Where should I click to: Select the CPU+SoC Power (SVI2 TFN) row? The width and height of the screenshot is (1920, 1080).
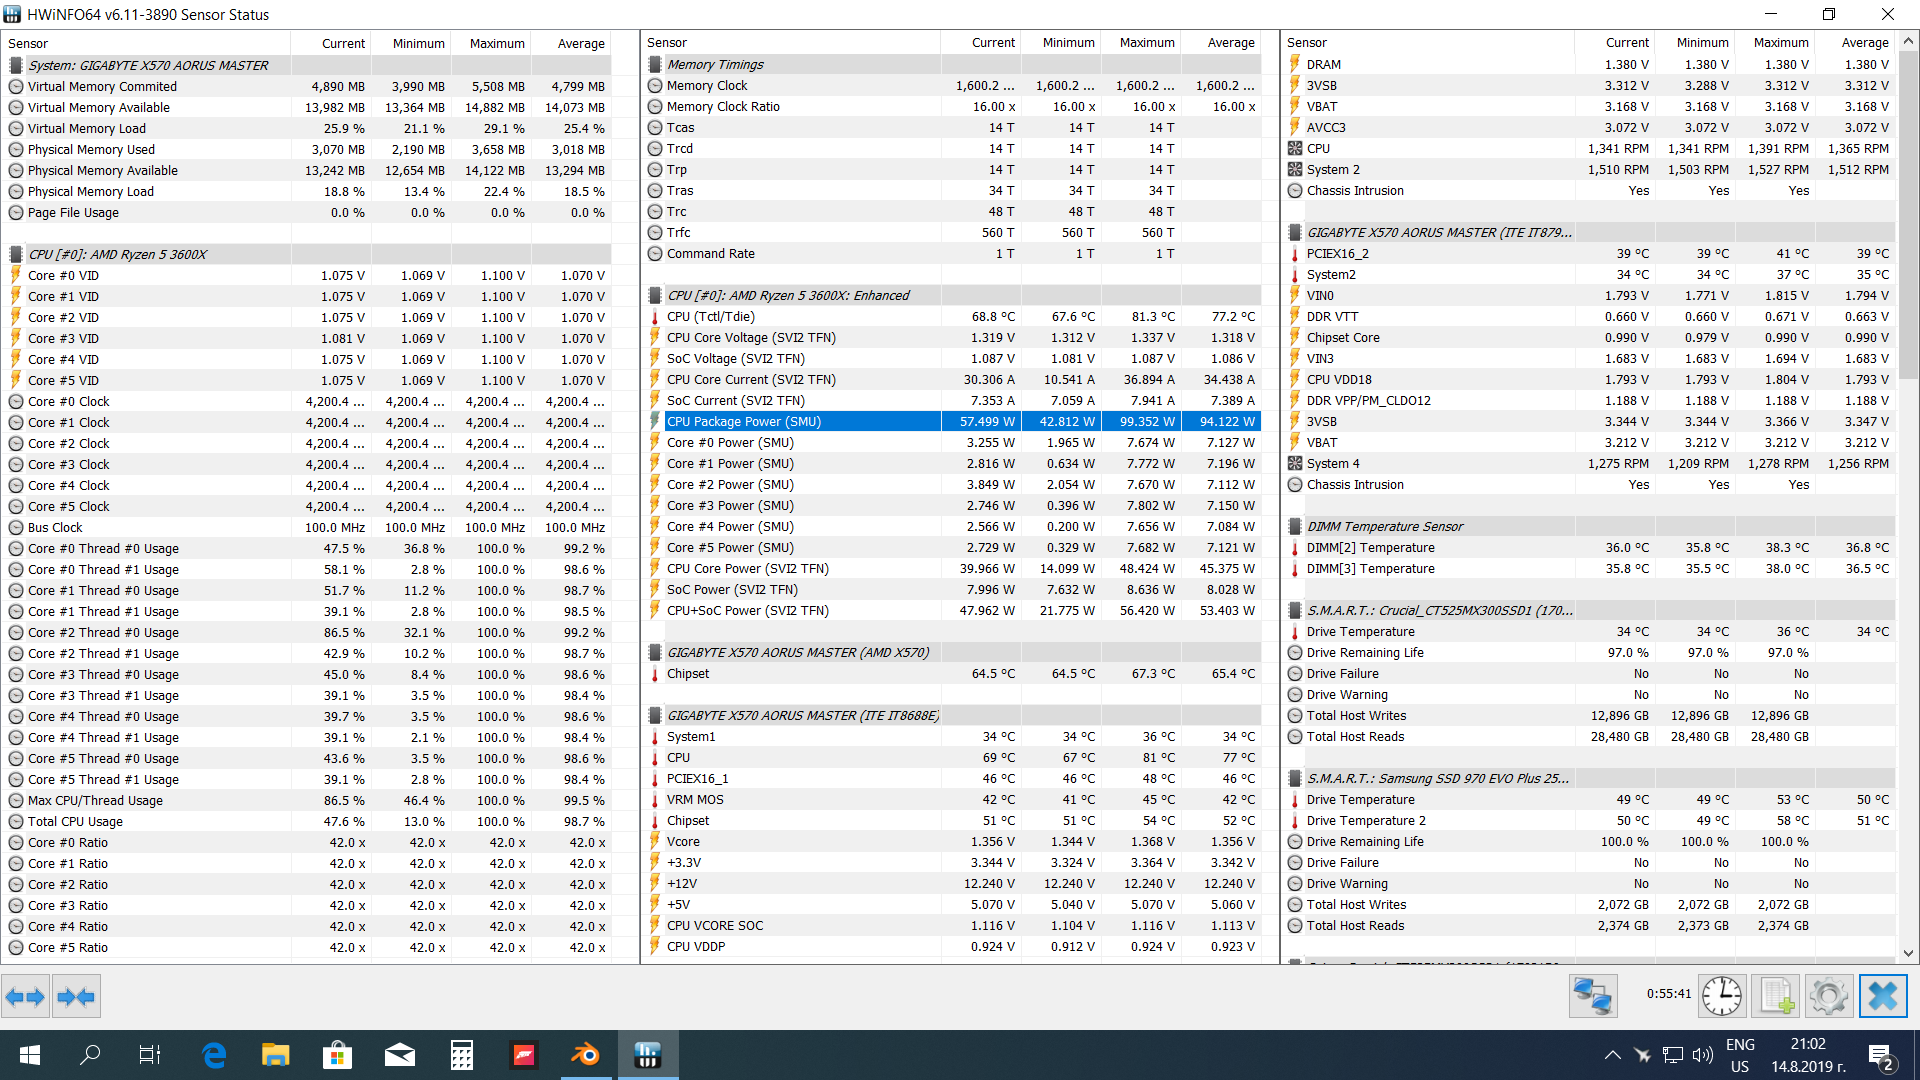coord(951,611)
